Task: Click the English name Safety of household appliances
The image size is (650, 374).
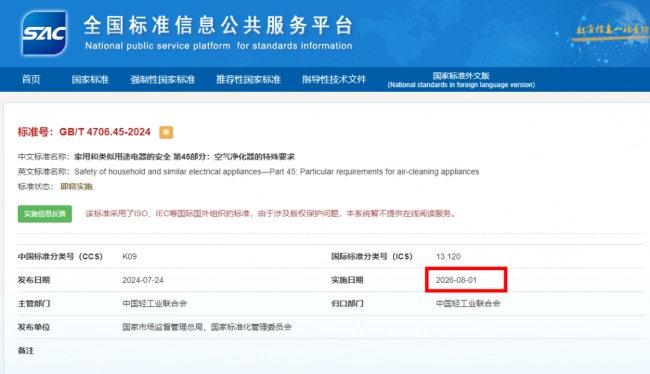Action: pyautogui.click(x=276, y=172)
